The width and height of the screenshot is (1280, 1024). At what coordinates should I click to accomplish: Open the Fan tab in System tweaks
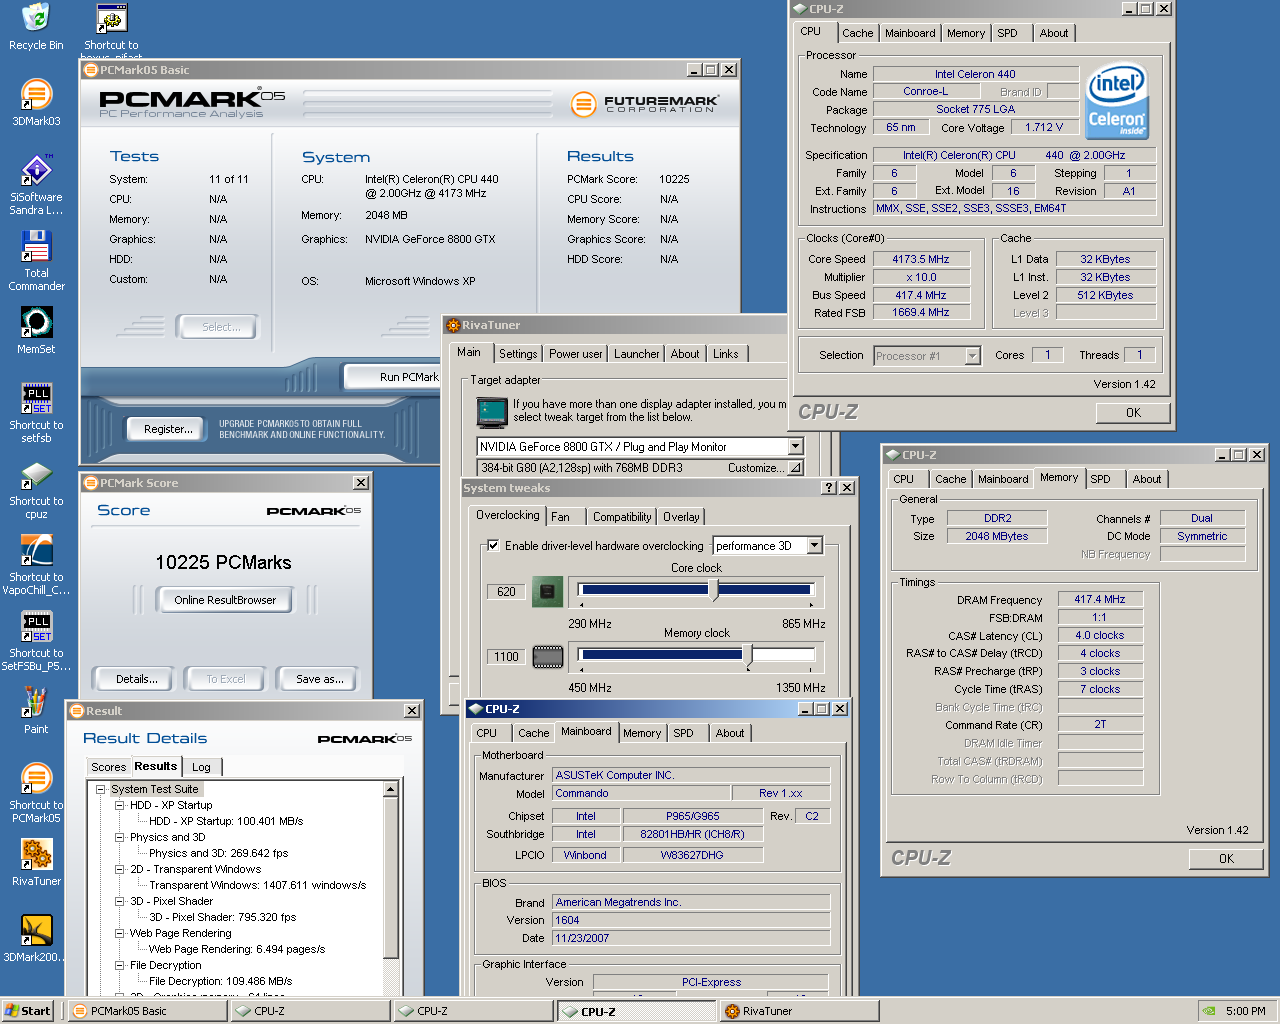560,517
